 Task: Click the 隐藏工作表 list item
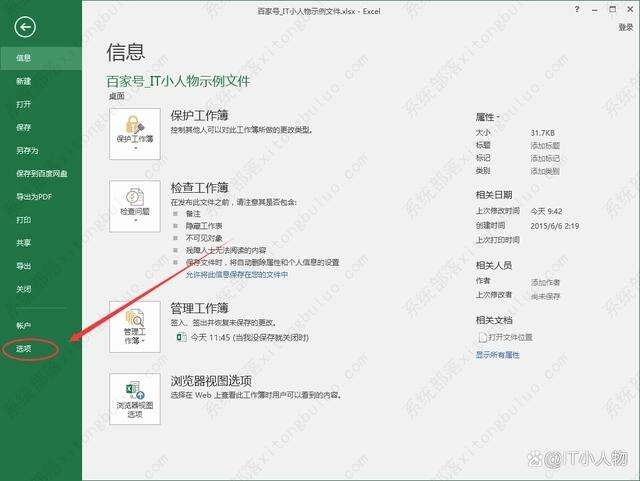coord(204,225)
